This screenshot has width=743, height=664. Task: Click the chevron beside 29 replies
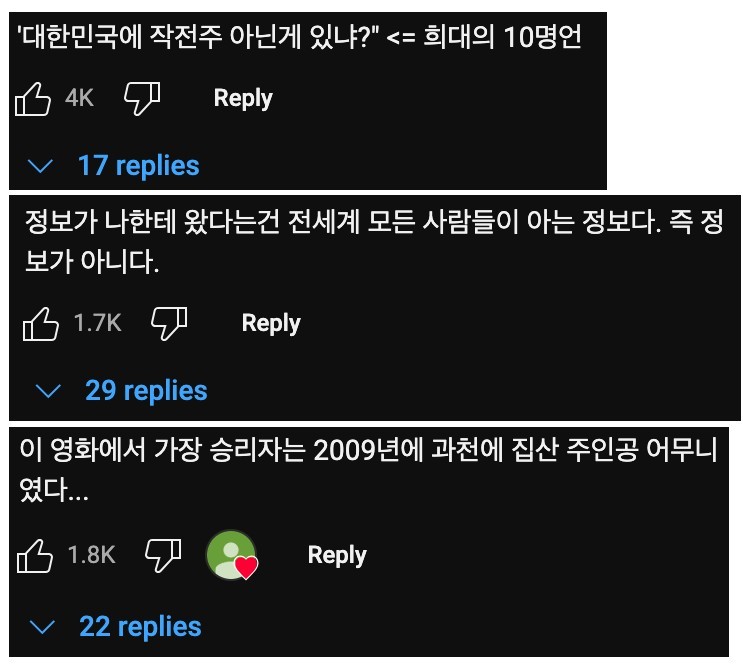[x=48, y=391]
